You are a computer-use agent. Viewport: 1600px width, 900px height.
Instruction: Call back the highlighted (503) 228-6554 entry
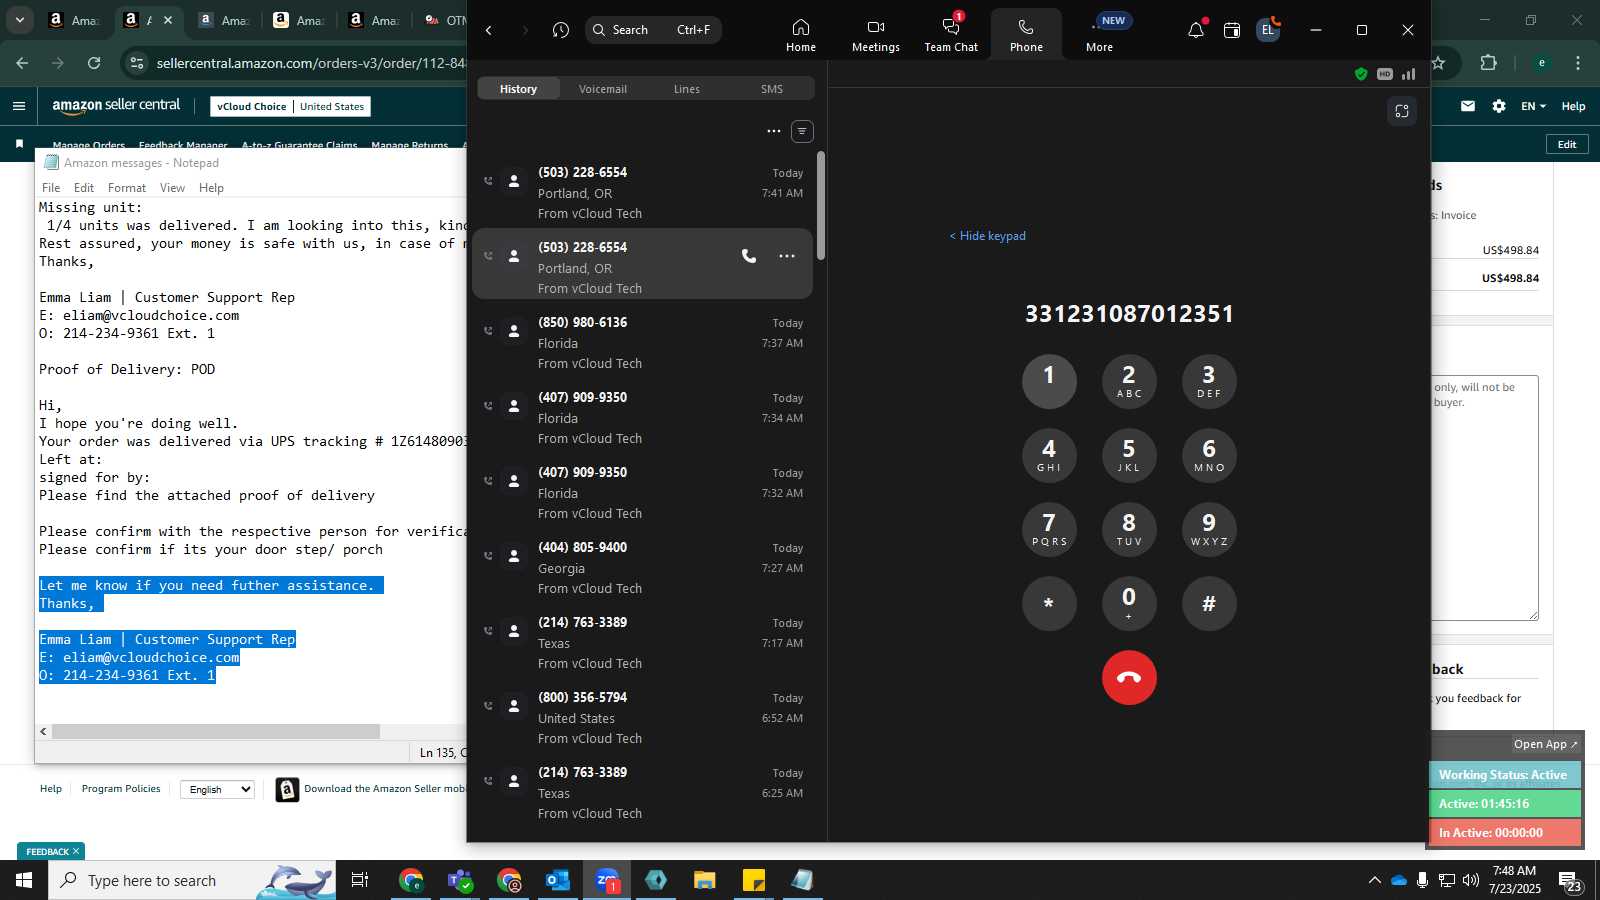click(749, 256)
